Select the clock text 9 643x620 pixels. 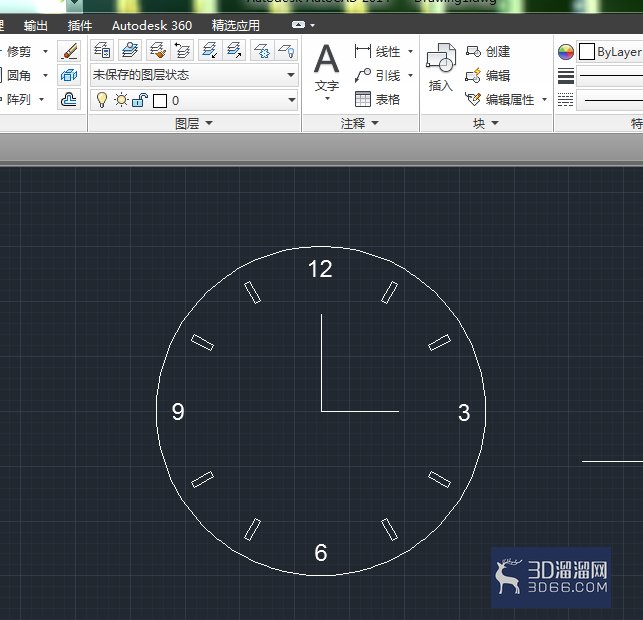click(x=178, y=411)
